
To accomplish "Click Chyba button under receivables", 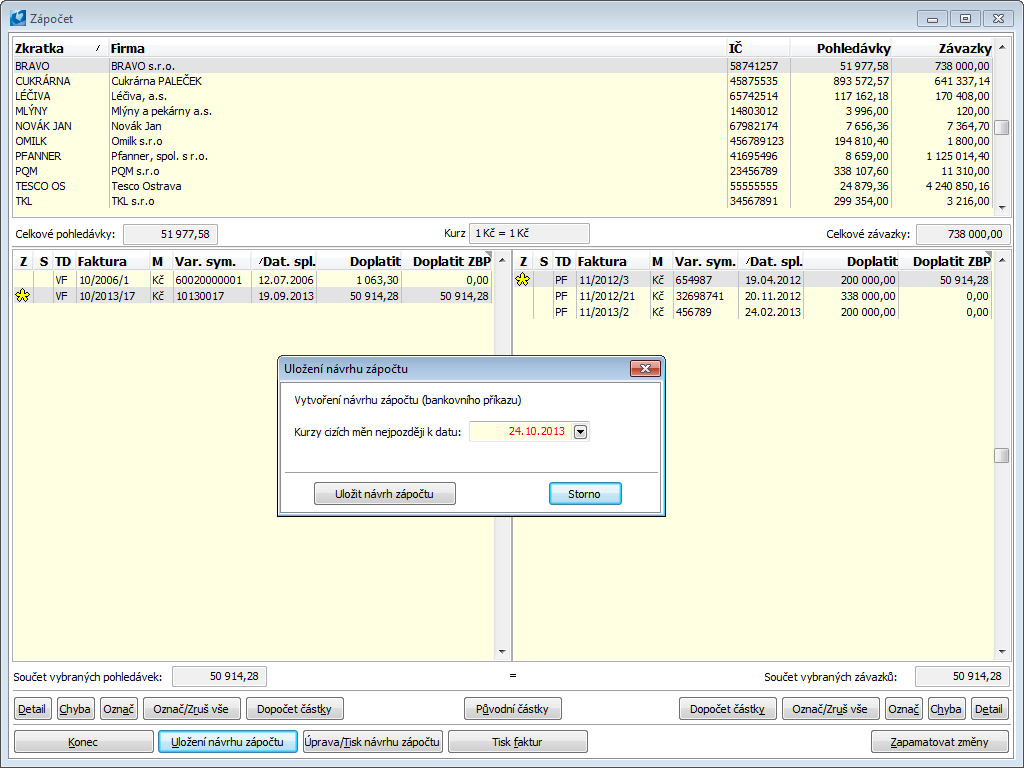I will point(75,709).
